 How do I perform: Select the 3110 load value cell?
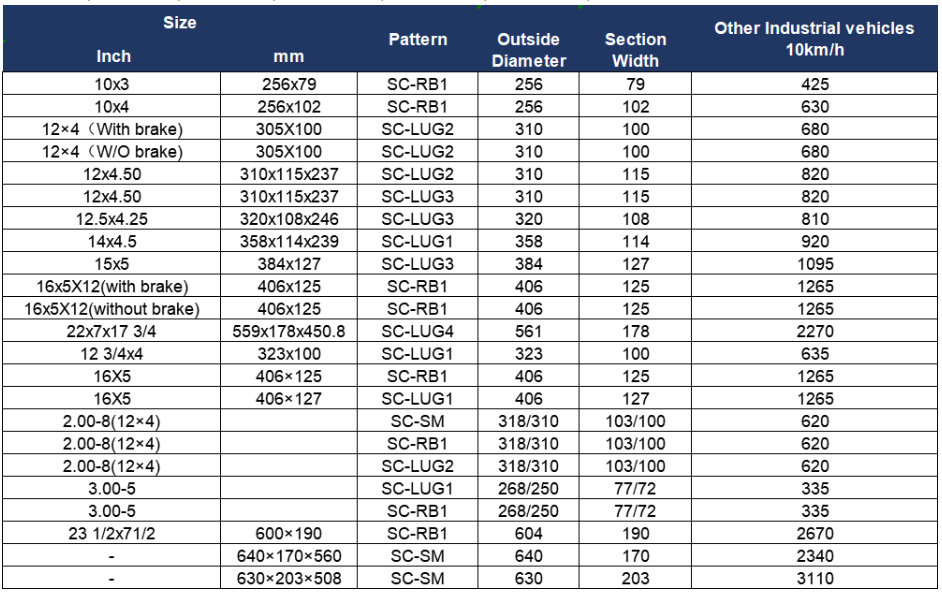click(x=814, y=578)
